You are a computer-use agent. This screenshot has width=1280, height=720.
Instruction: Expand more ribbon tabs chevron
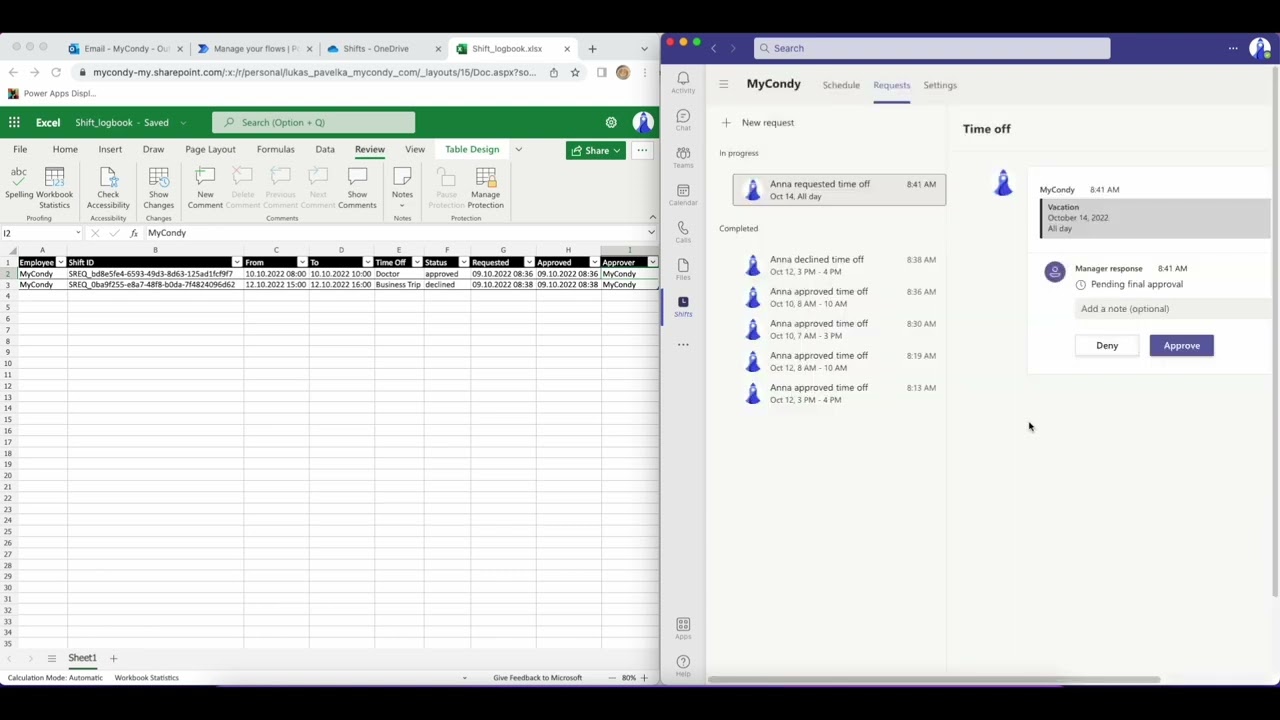pos(518,149)
